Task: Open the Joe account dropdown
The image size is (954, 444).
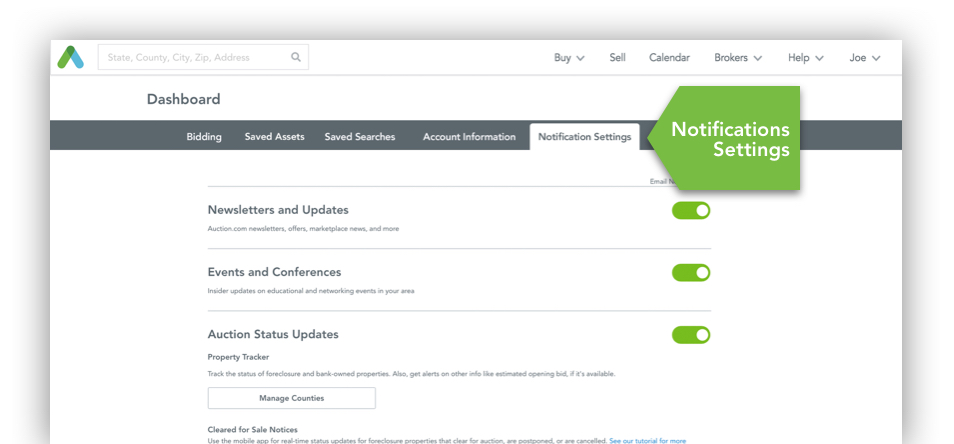Action: (865, 58)
